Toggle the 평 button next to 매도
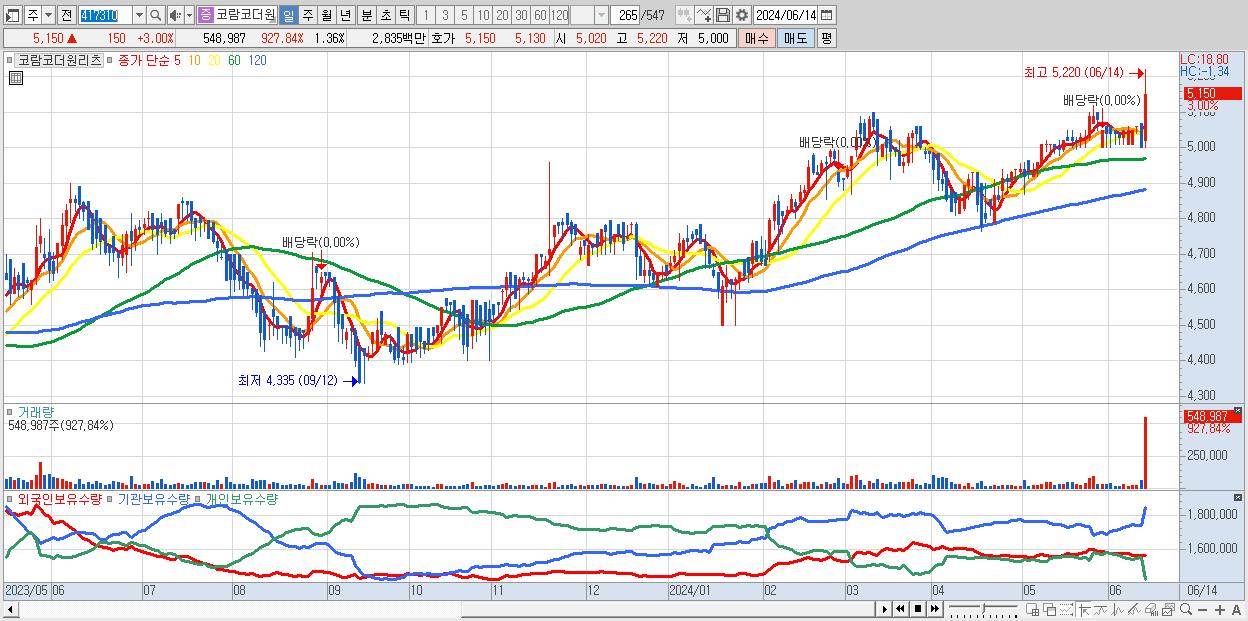Screen dimensions: 1248x621 click(826, 38)
